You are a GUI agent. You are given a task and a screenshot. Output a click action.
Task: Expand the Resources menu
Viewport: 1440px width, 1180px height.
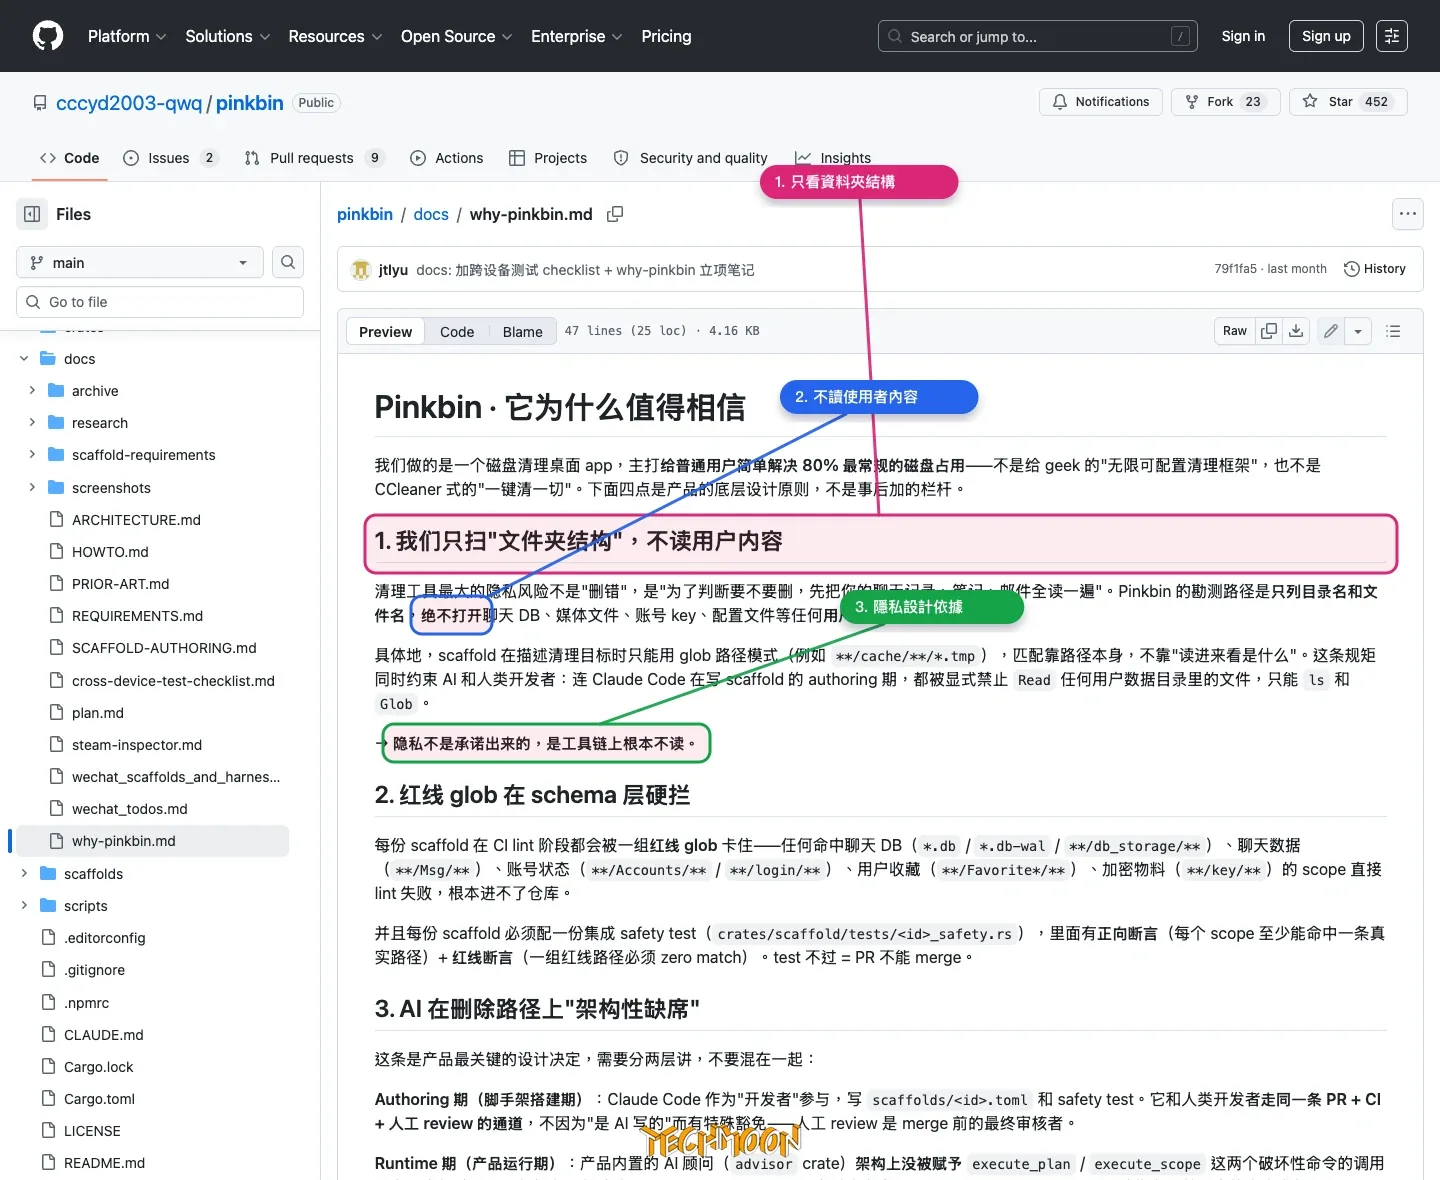click(335, 36)
